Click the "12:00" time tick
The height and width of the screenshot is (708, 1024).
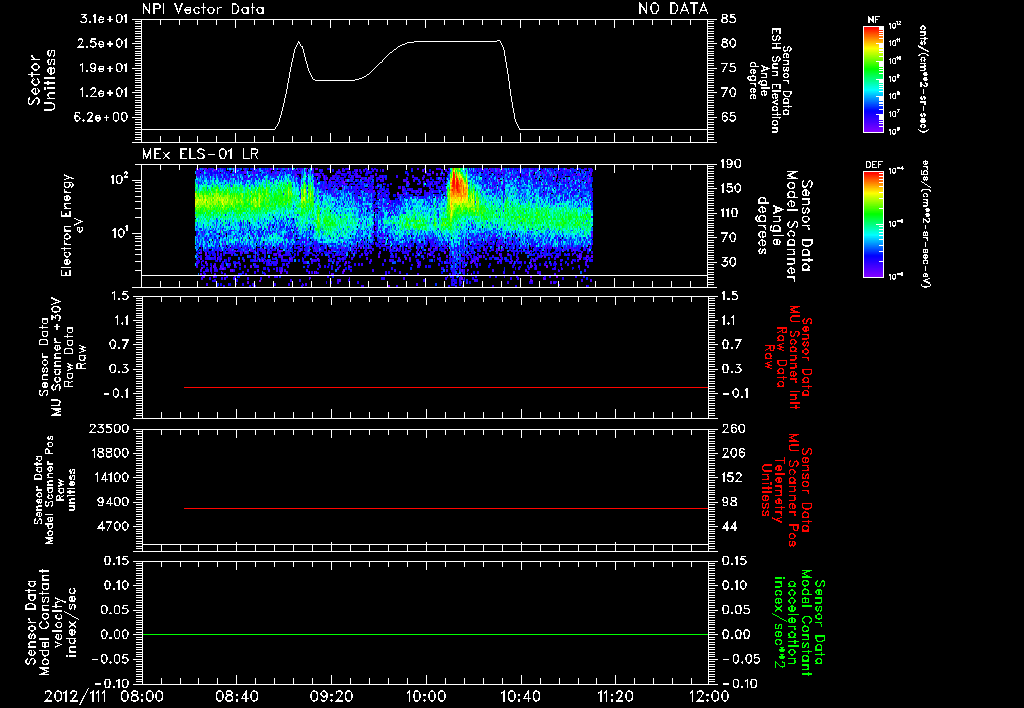[x=709, y=697]
